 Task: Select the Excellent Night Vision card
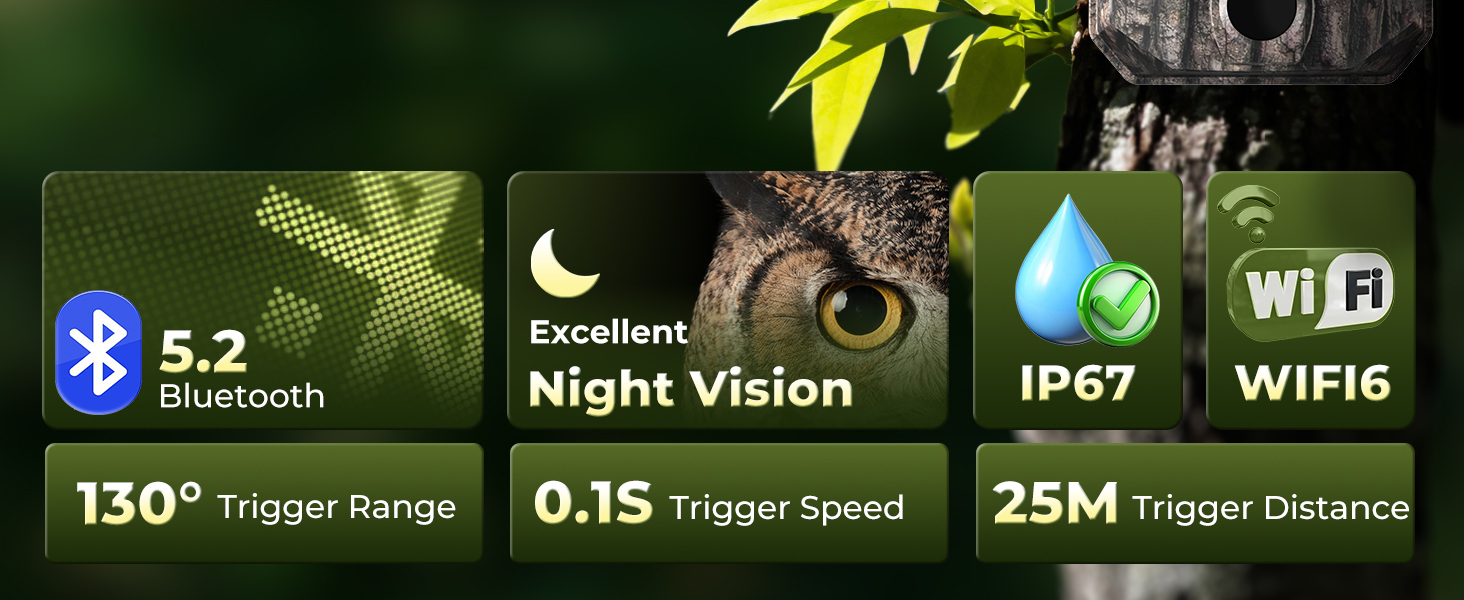point(728,299)
